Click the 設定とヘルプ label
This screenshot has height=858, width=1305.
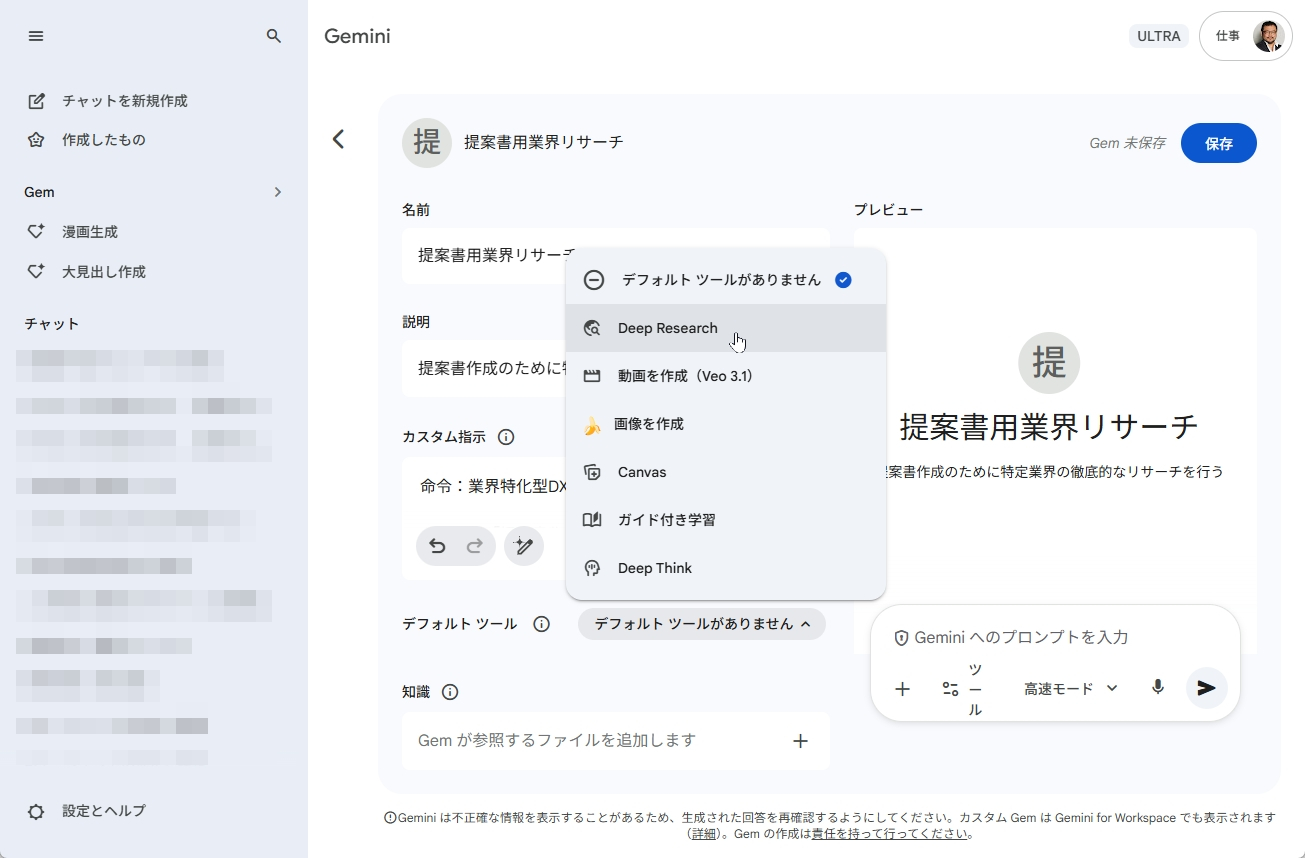click(x=104, y=811)
